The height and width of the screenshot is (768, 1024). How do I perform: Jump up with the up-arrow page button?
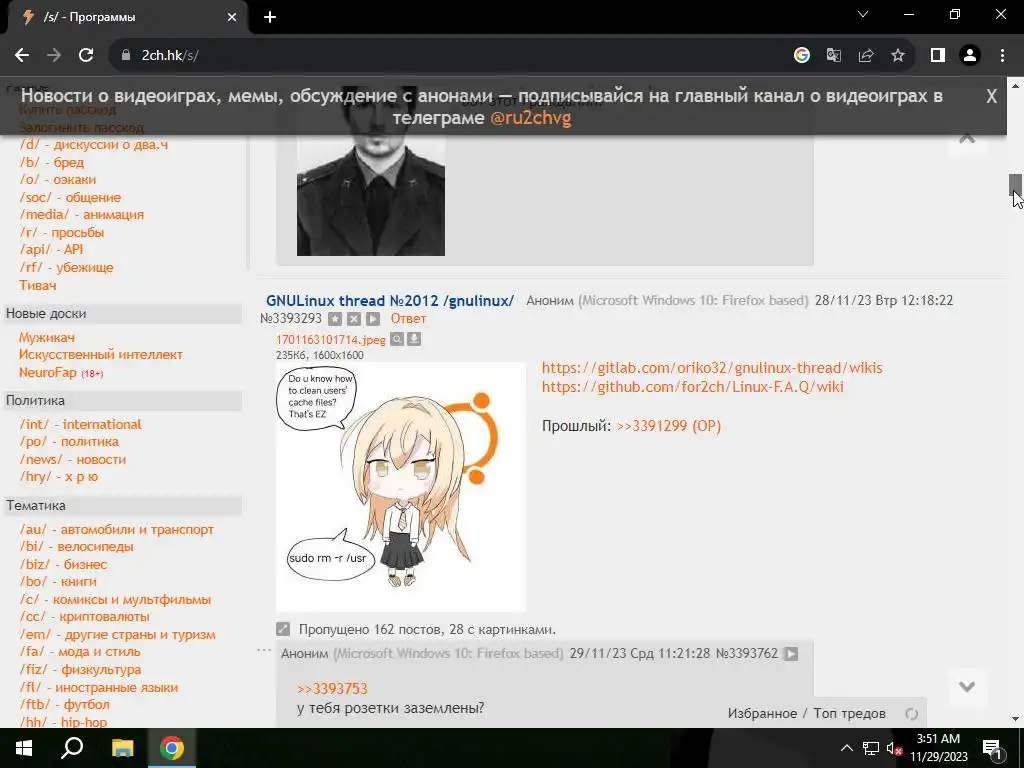coord(967,138)
